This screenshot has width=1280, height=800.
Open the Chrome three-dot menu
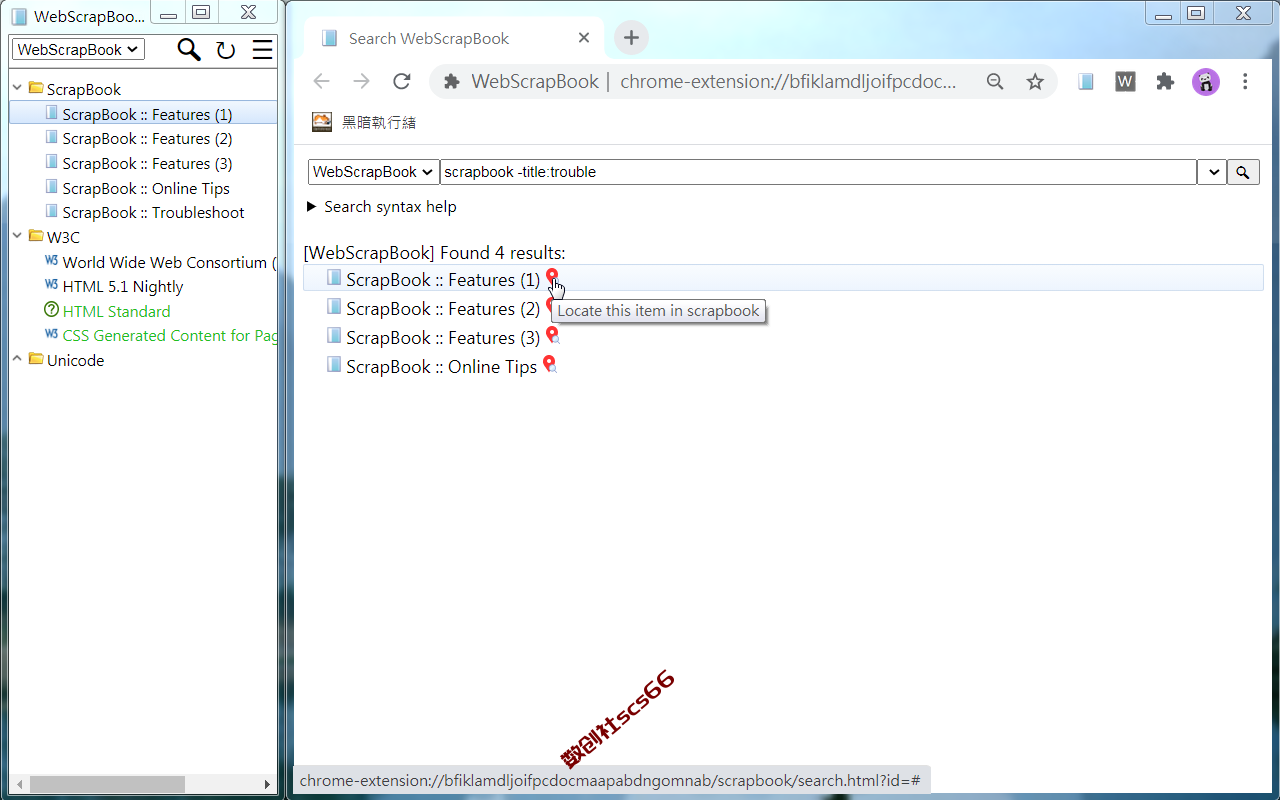pyautogui.click(x=1245, y=82)
